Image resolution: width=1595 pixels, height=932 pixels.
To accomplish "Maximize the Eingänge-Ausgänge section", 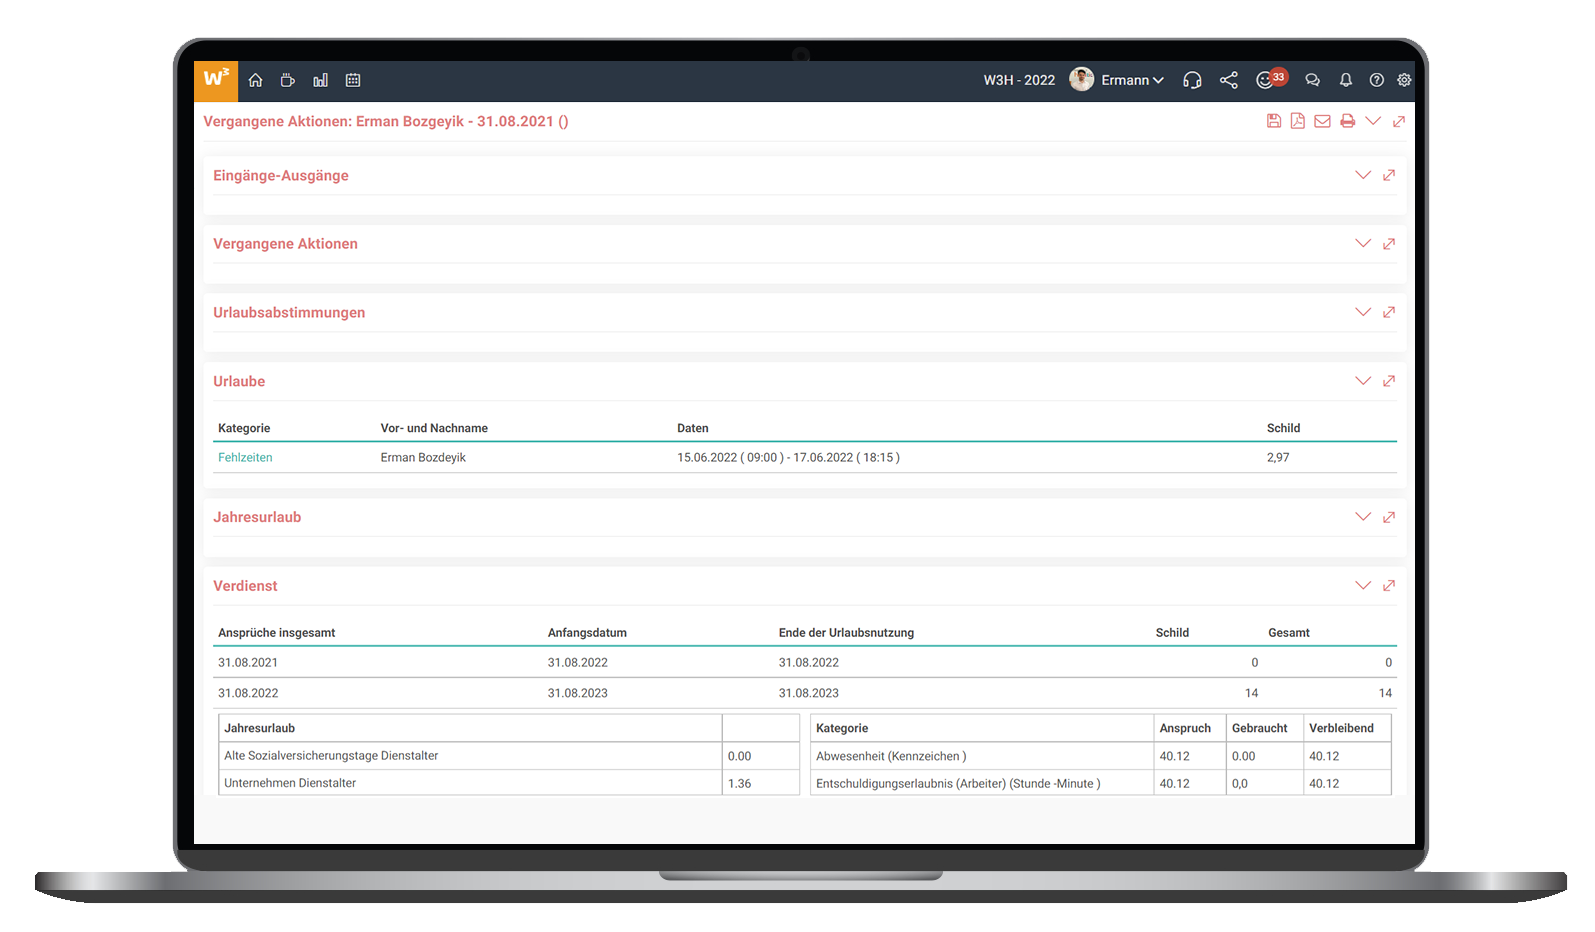I will pyautogui.click(x=1389, y=175).
